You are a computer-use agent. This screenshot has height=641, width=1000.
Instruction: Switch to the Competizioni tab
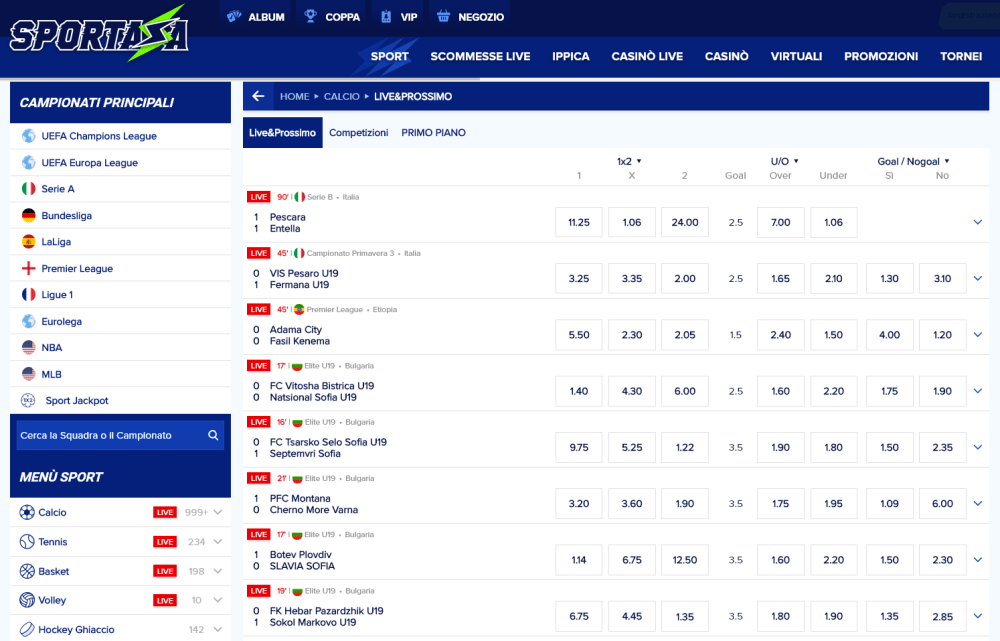[358, 133]
